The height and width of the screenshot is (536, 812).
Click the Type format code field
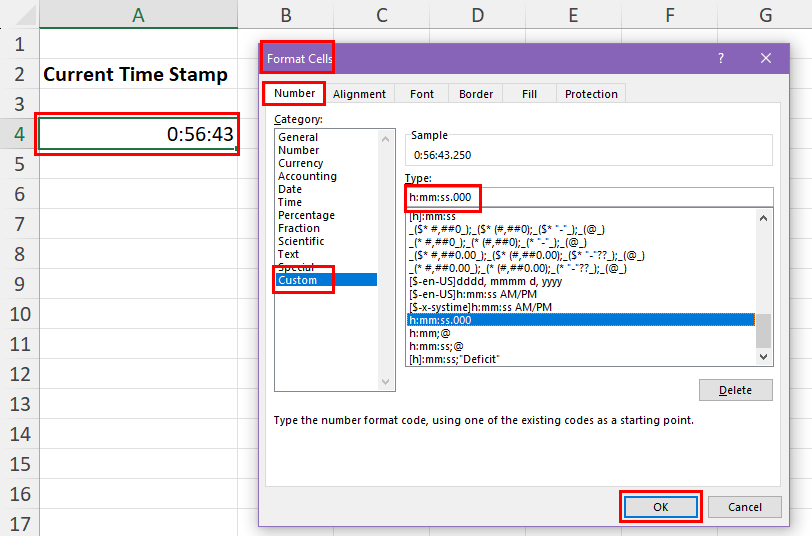(589, 197)
